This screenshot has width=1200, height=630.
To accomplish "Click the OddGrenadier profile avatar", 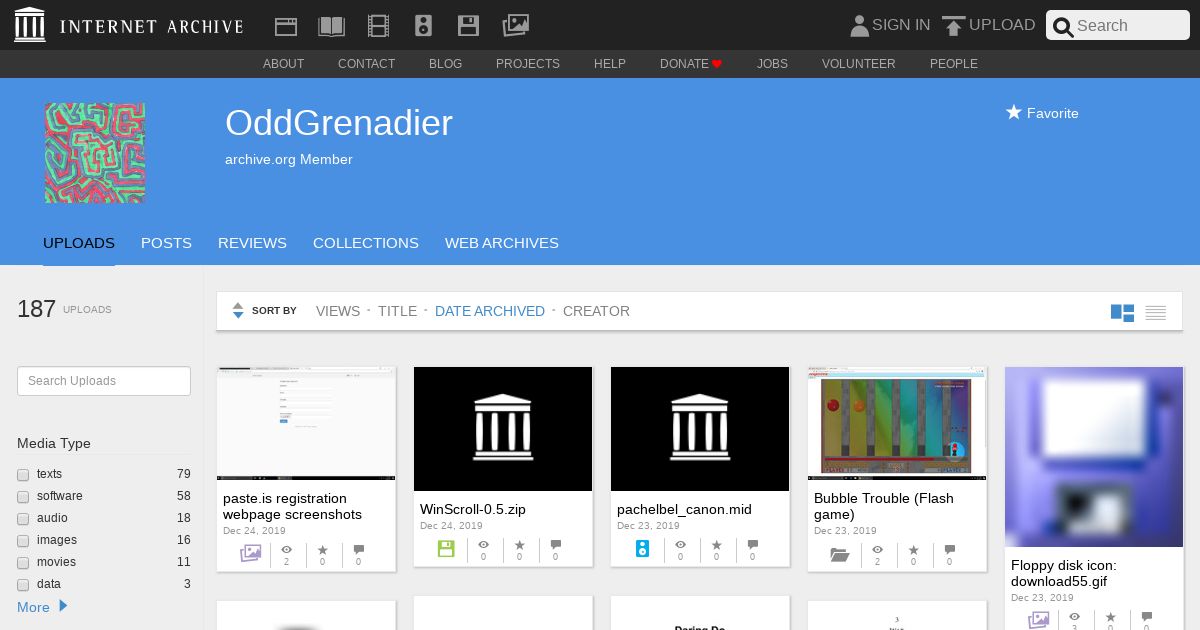I will [95, 153].
